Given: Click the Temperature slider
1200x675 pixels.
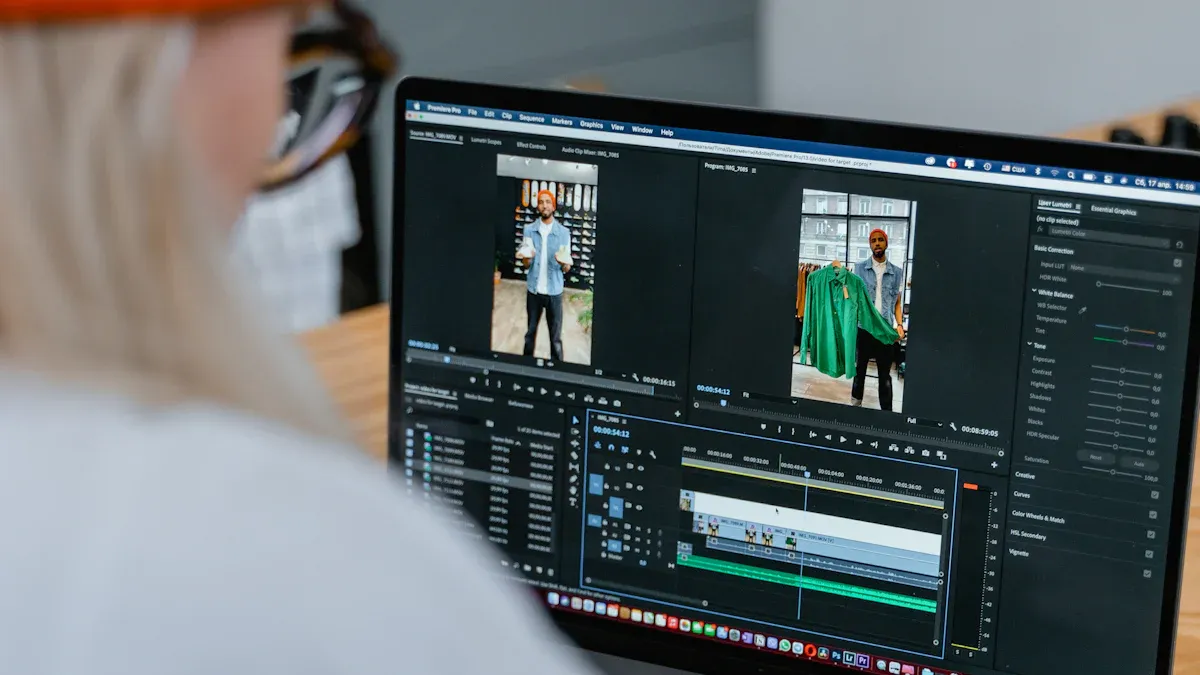Looking at the screenshot, I should 1125,328.
